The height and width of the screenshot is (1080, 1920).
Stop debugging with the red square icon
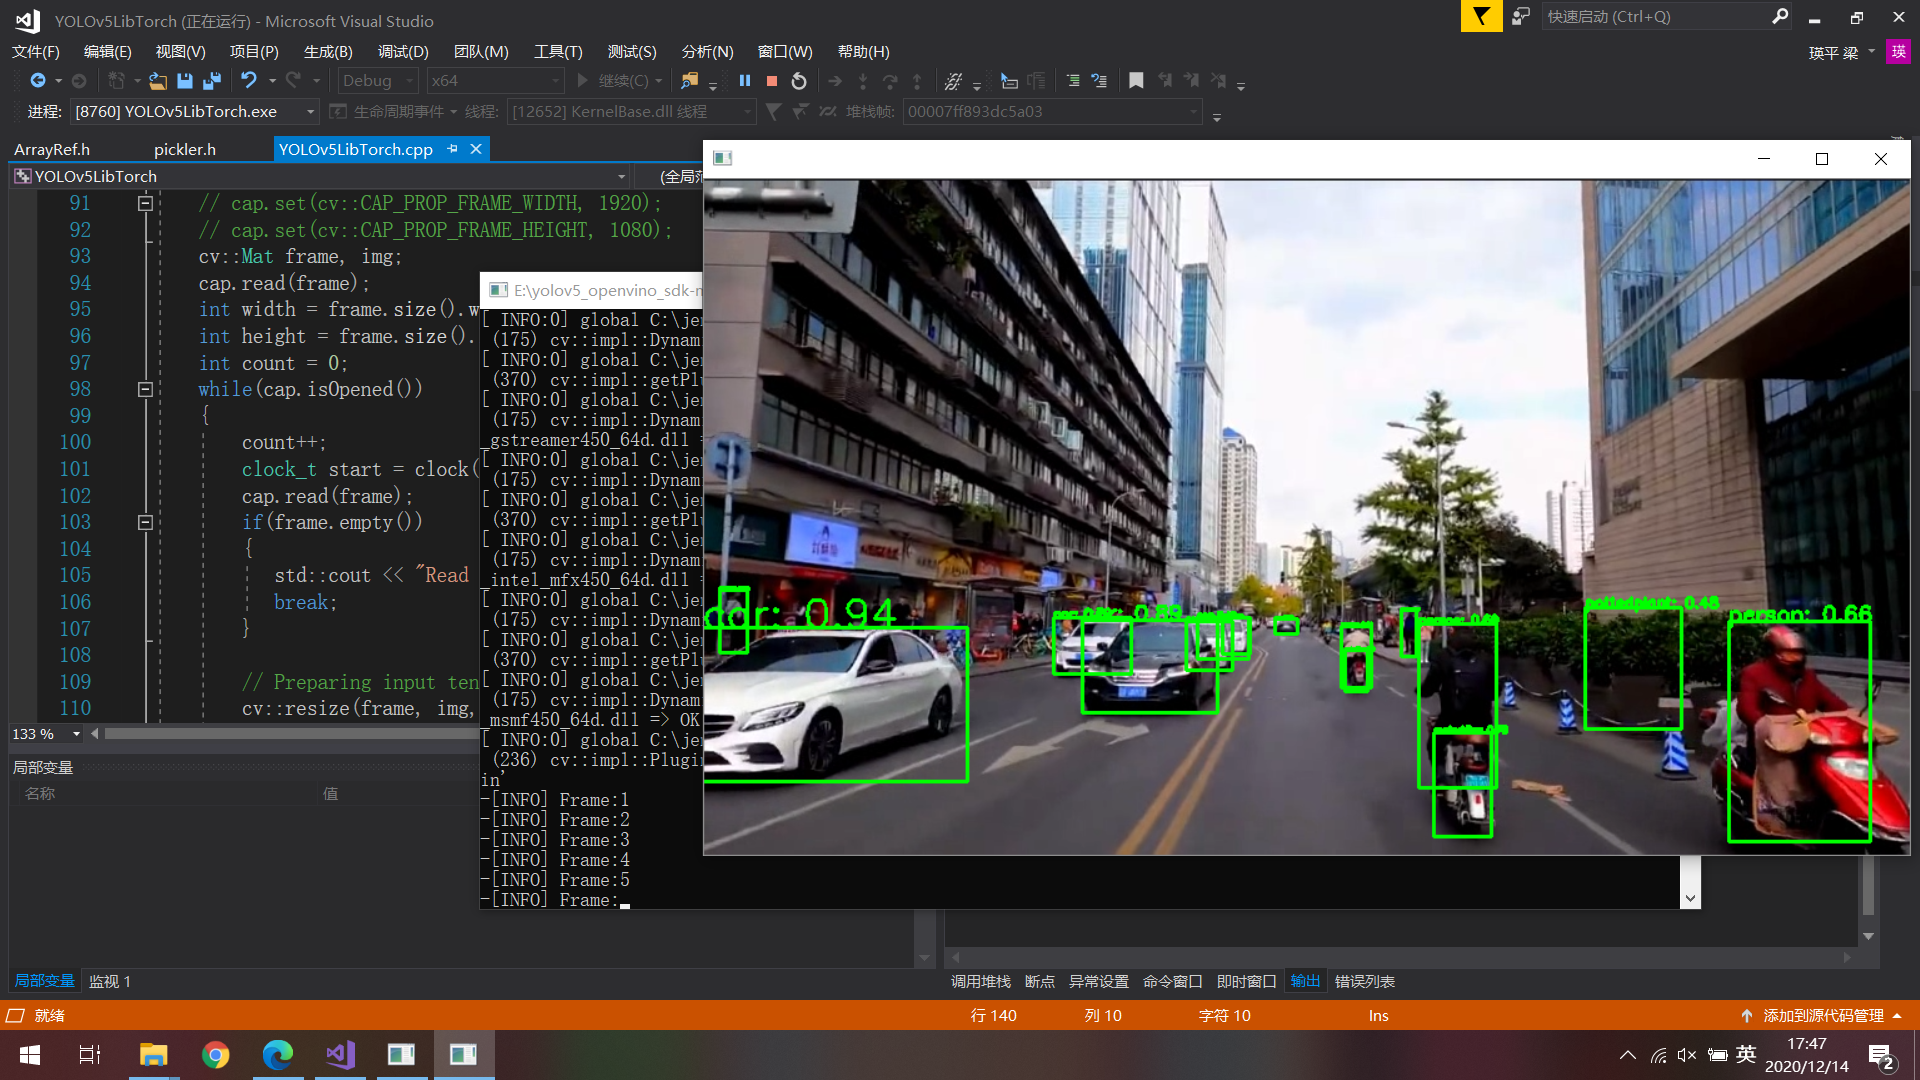click(772, 81)
